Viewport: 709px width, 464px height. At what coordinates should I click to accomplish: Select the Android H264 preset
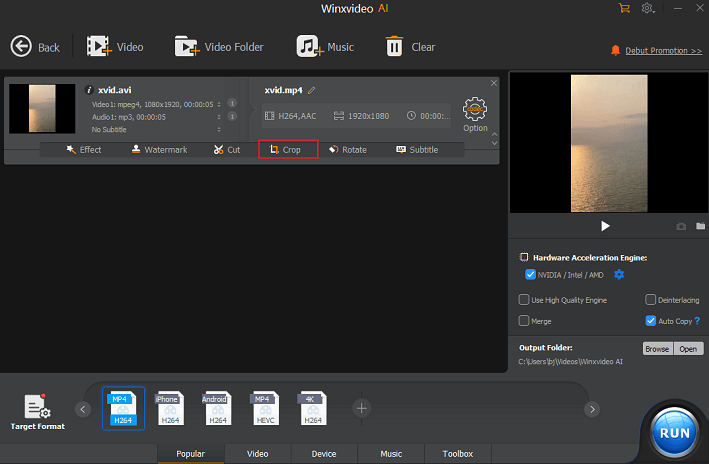(x=217, y=408)
